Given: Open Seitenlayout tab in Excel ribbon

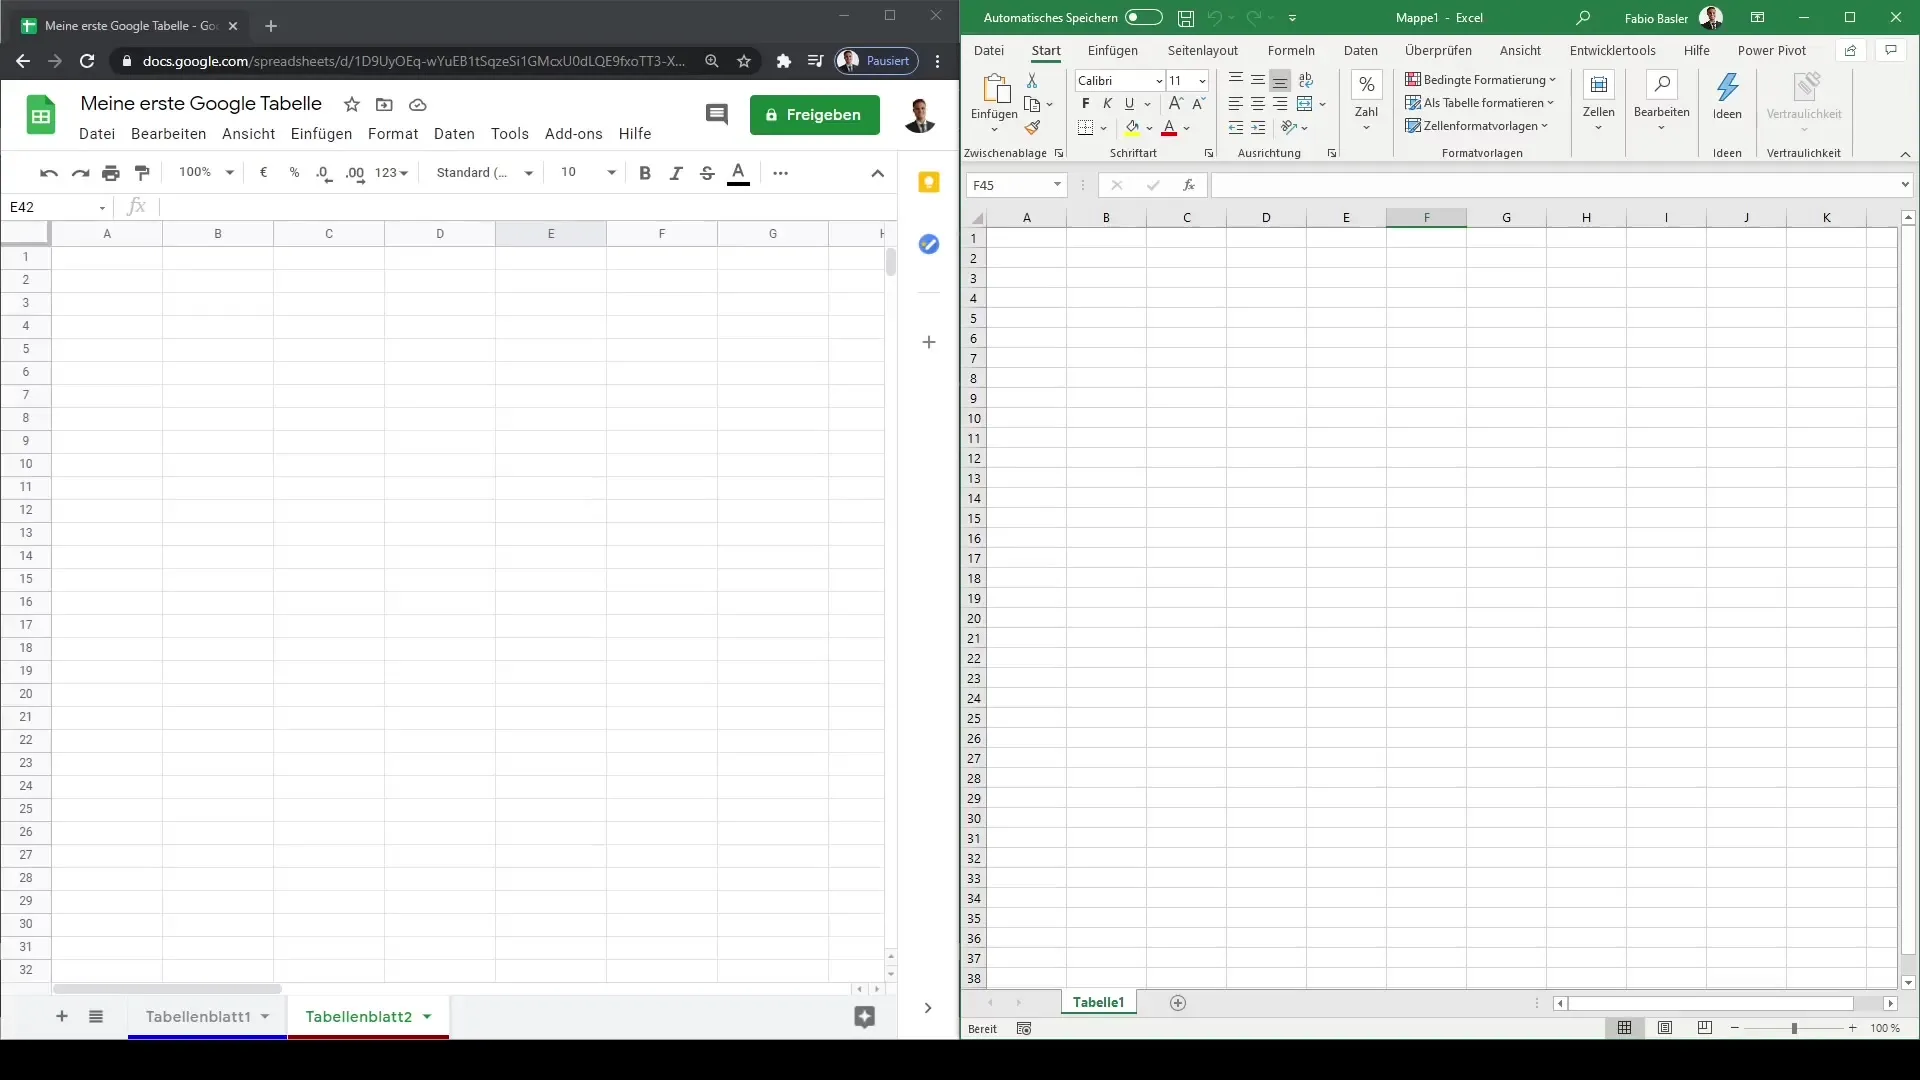Looking at the screenshot, I should [1203, 51].
